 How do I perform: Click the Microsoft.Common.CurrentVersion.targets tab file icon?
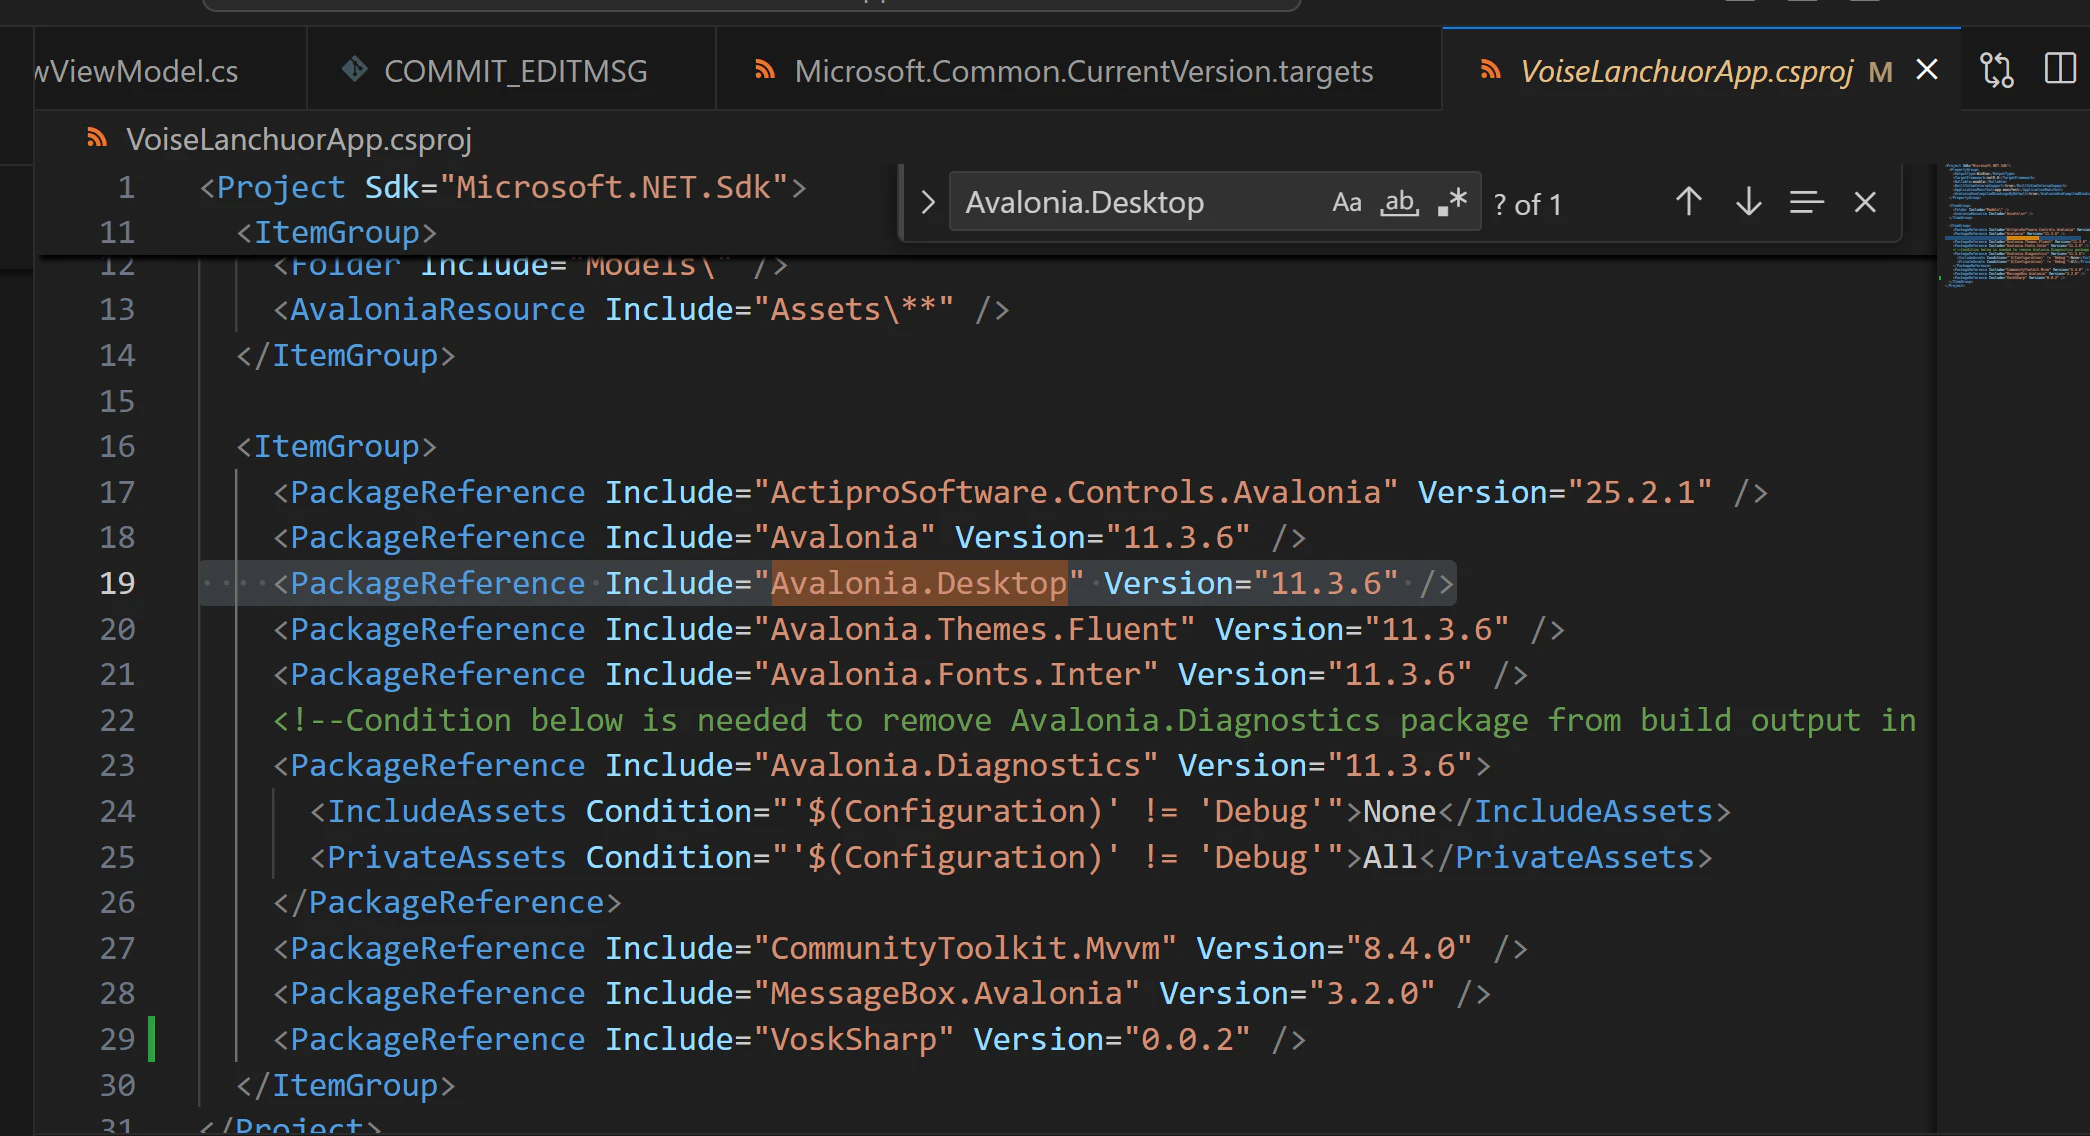coord(765,69)
